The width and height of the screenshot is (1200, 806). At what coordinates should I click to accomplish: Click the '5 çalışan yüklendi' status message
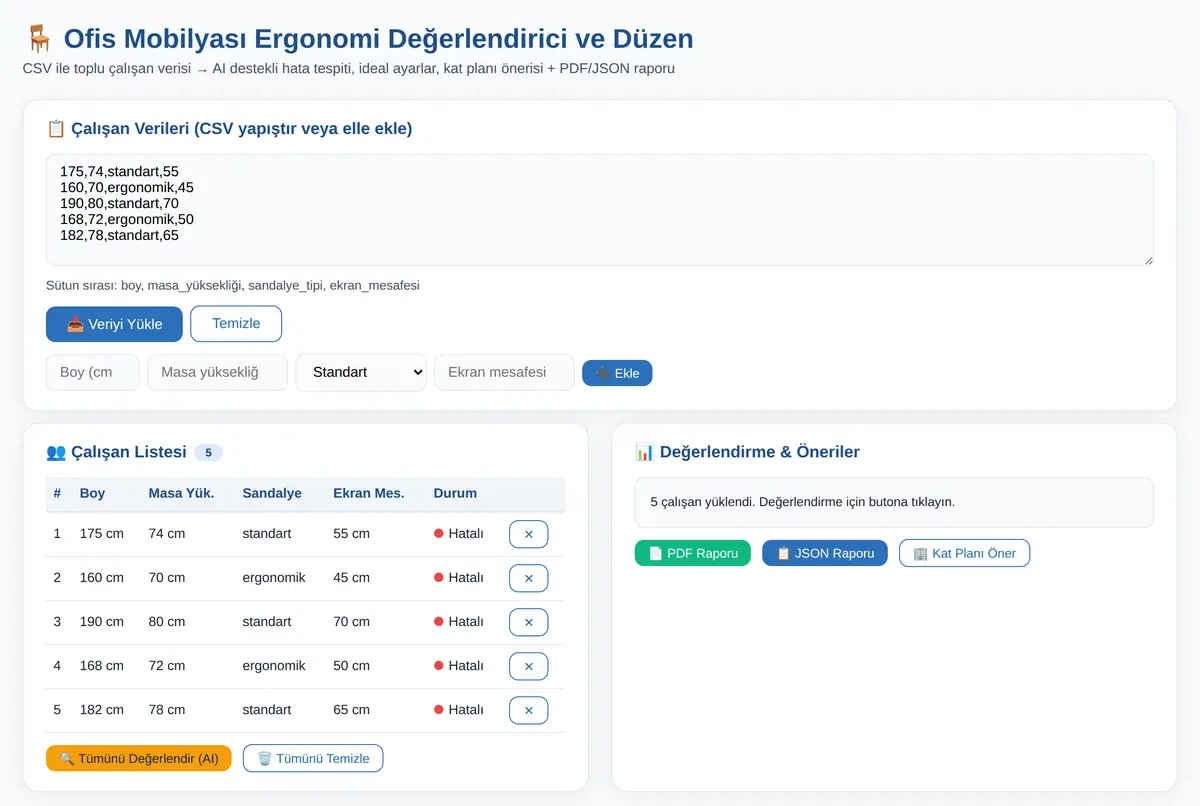tap(803, 502)
